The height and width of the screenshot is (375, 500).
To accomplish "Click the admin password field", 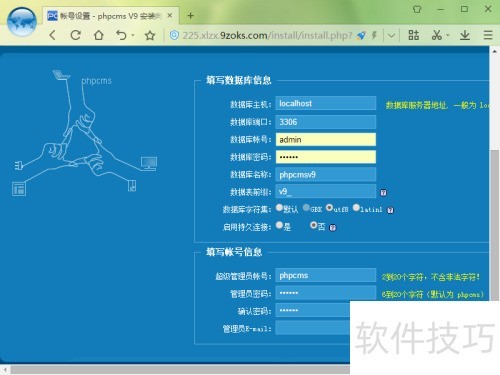I will [x=326, y=293].
